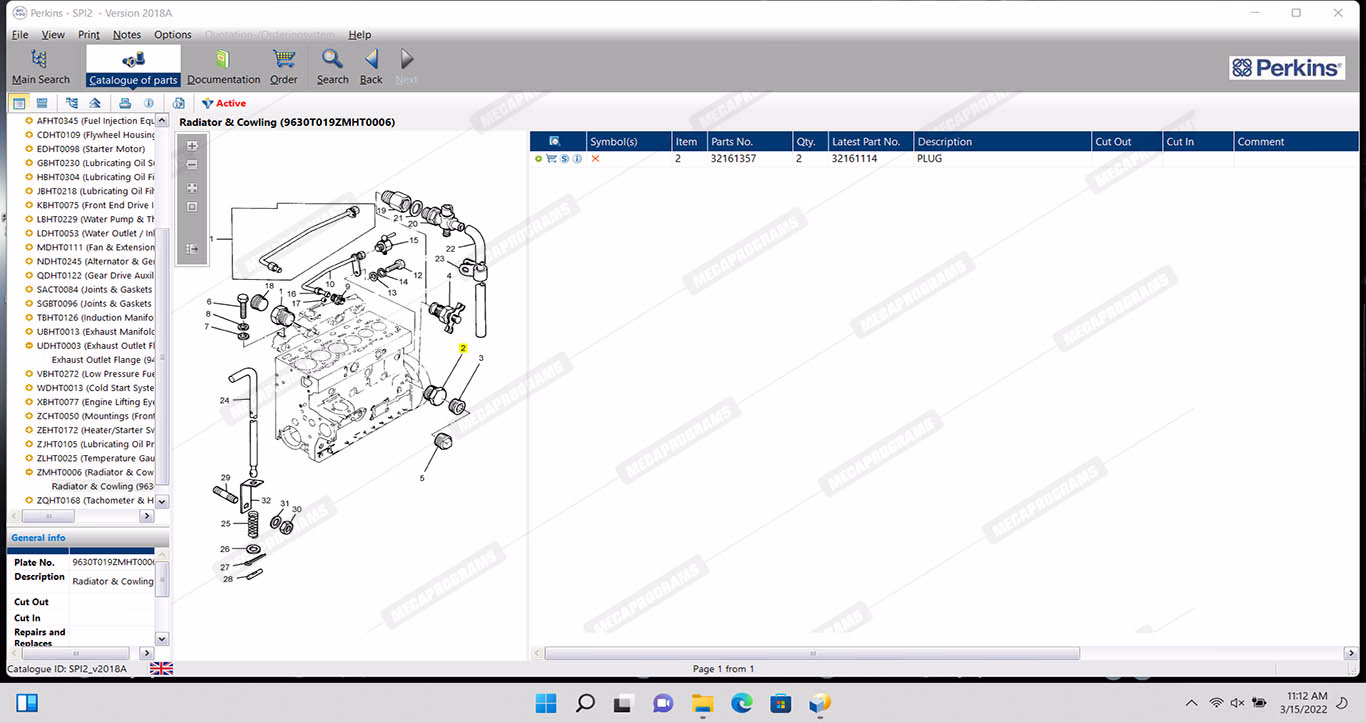Expand XBHT0077 Engine Lifting Eye node
1366x723 pixels.
(29, 402)
